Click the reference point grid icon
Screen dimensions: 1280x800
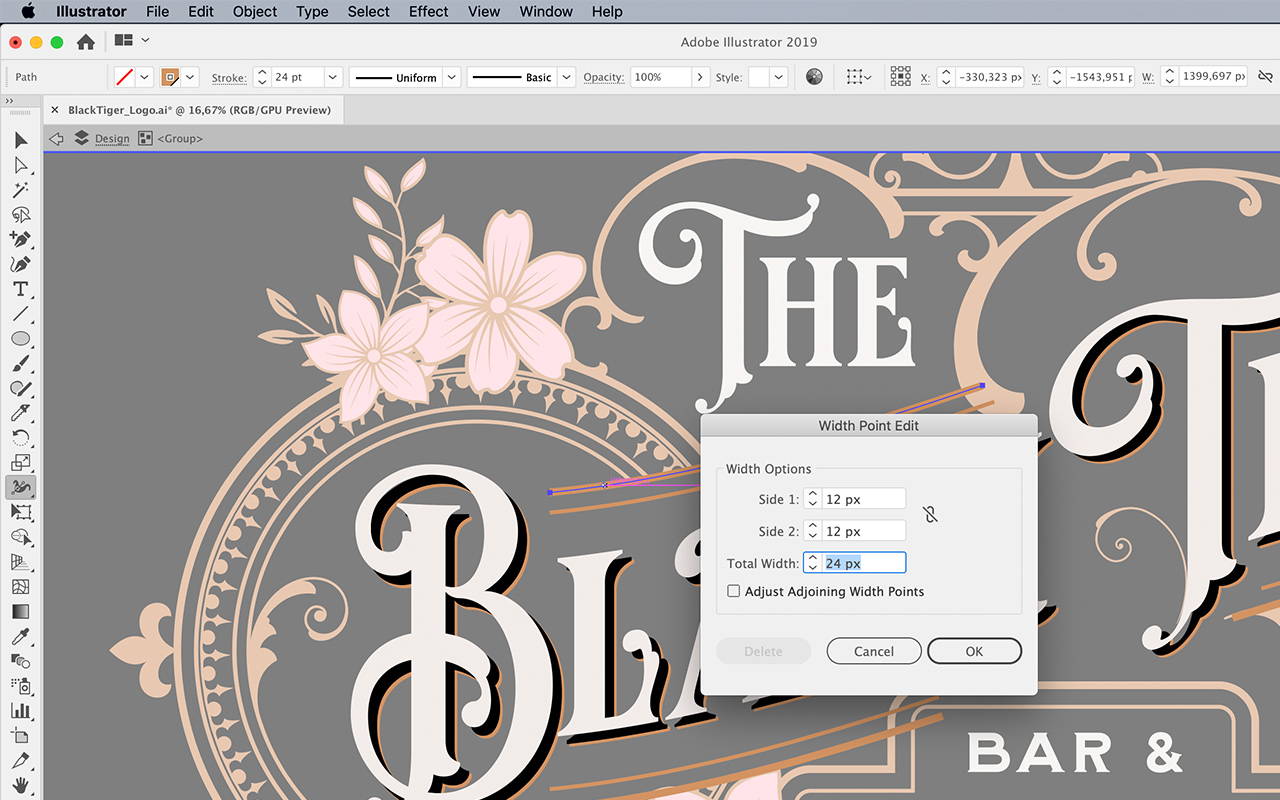click(900, 77)
